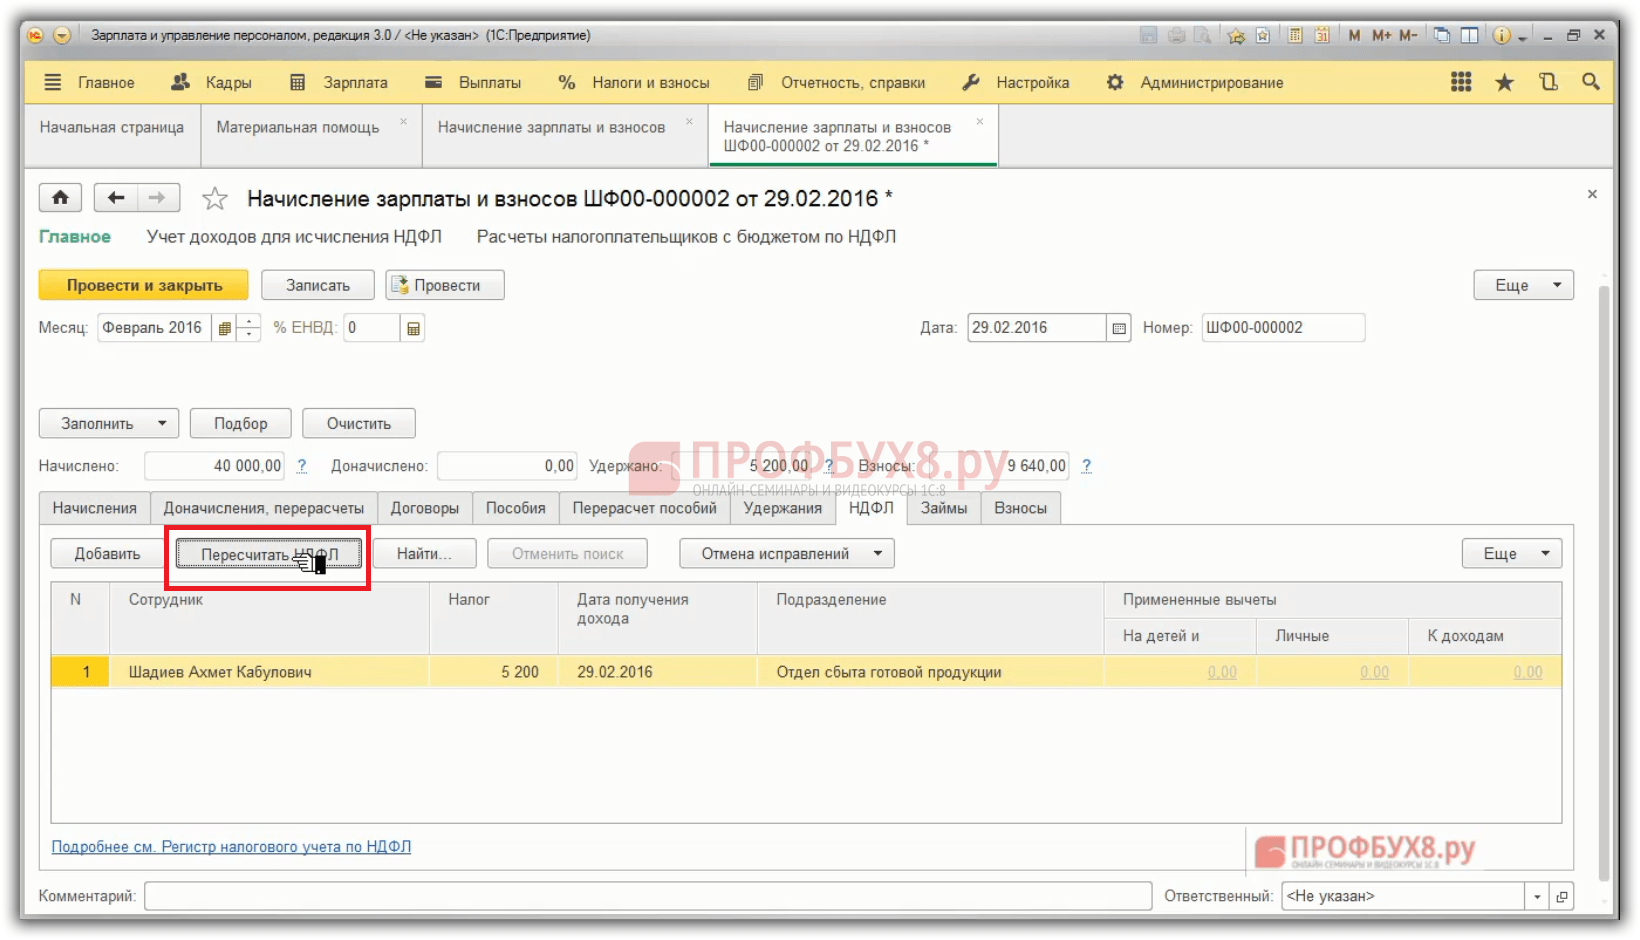The width and height of the screenshot is (1640, 940).
Task: Click the printer icon in title bar
Action: click(x=1176, y=35)
